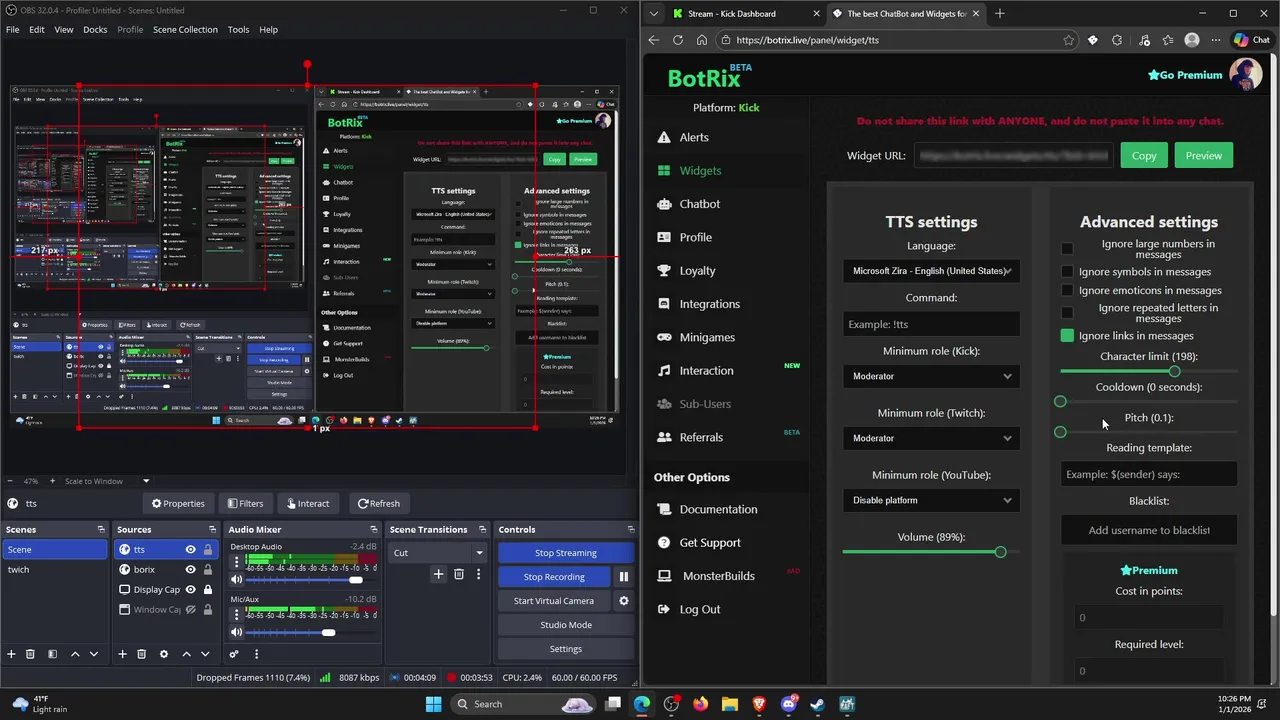
Task: Refresh the browser page
Action: click(x=678, y=40)
